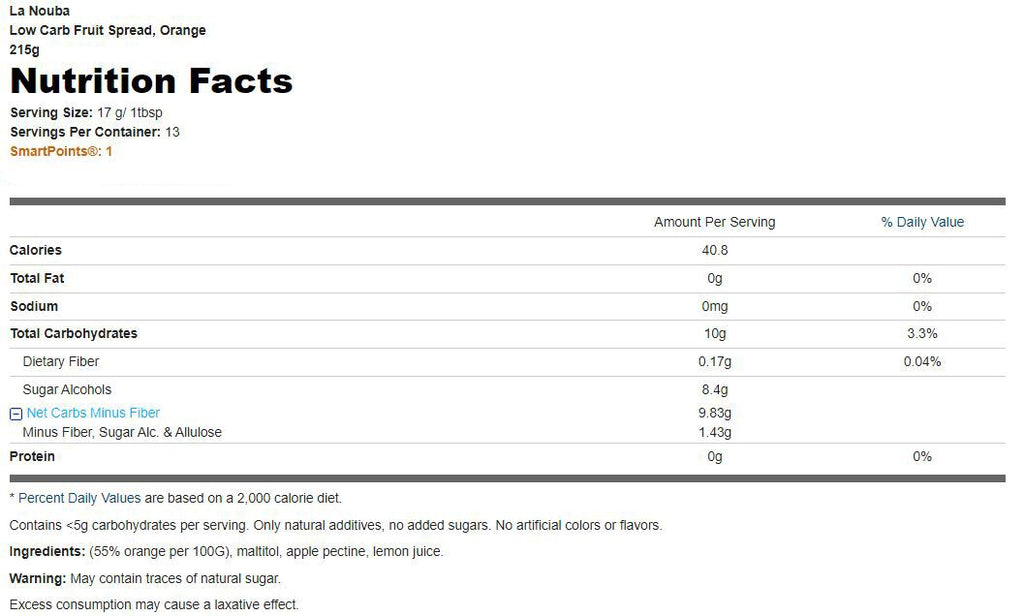Click the Protein row label

(32, 456)
